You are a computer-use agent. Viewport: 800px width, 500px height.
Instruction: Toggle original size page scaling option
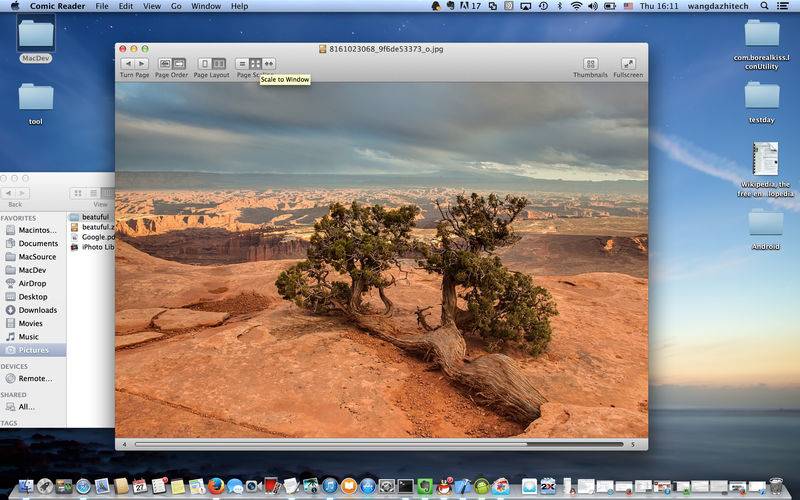tap(242, 64)
